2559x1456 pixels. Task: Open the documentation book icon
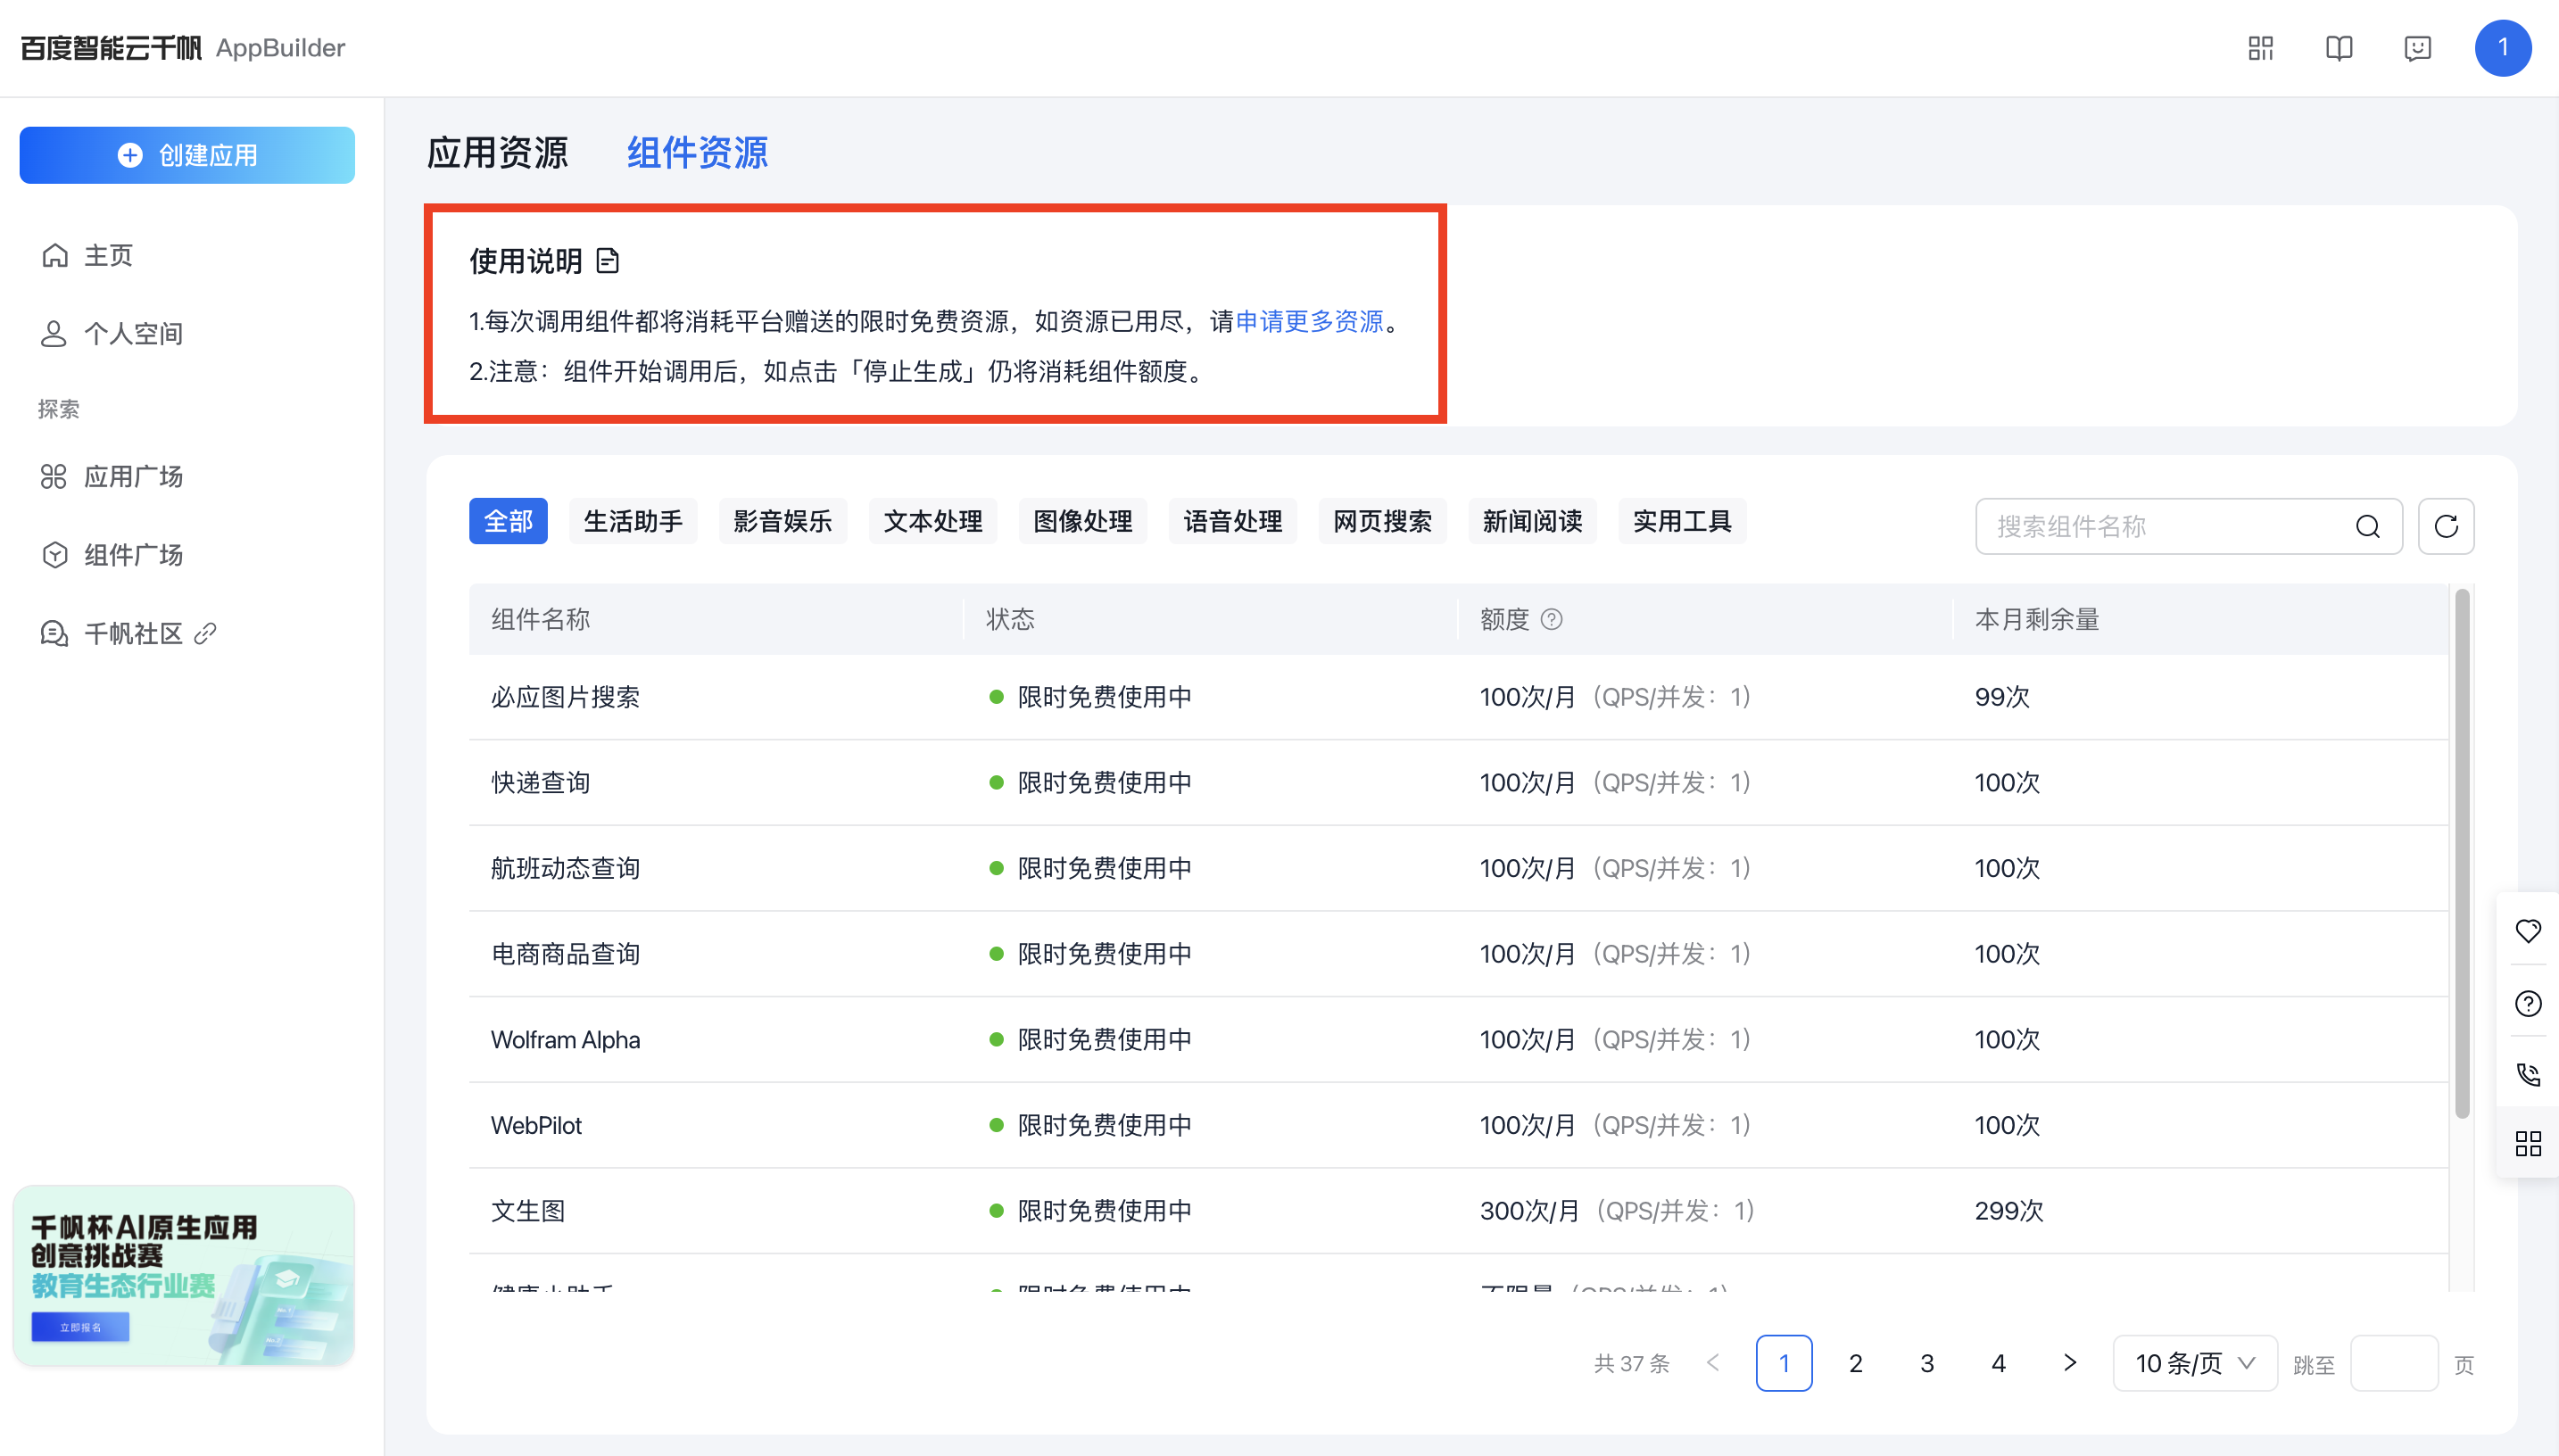tap(2339, 48)
